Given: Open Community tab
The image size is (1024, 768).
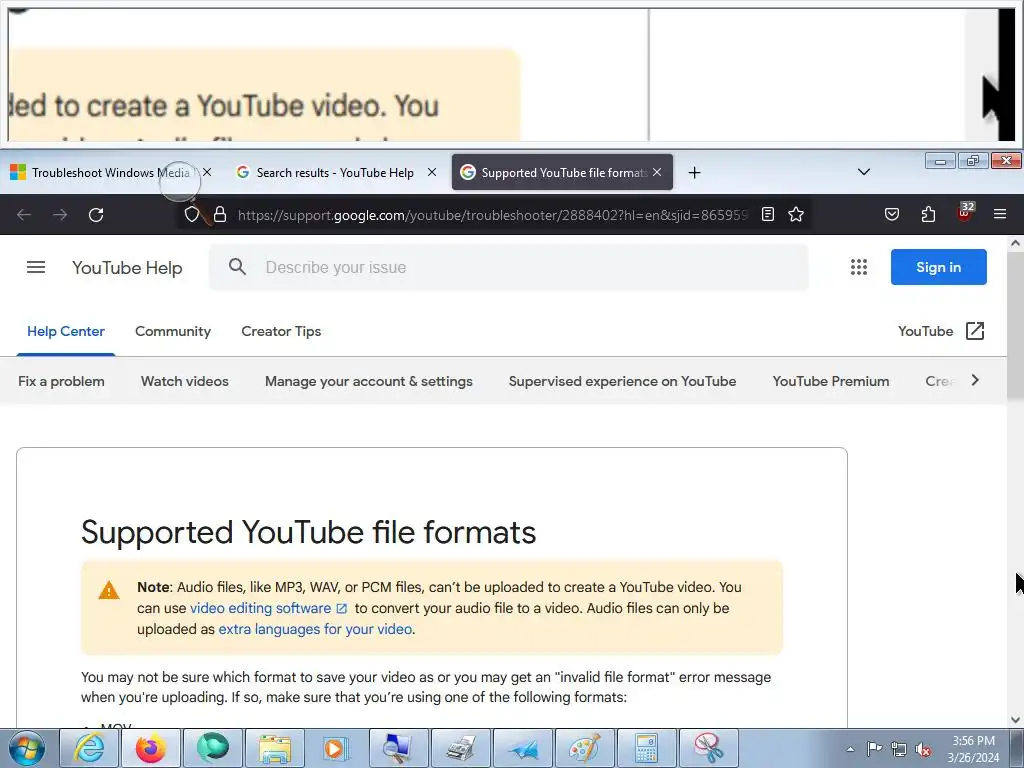Looking at the screenshot, I should pyautogui.click(x=173, y=331).
